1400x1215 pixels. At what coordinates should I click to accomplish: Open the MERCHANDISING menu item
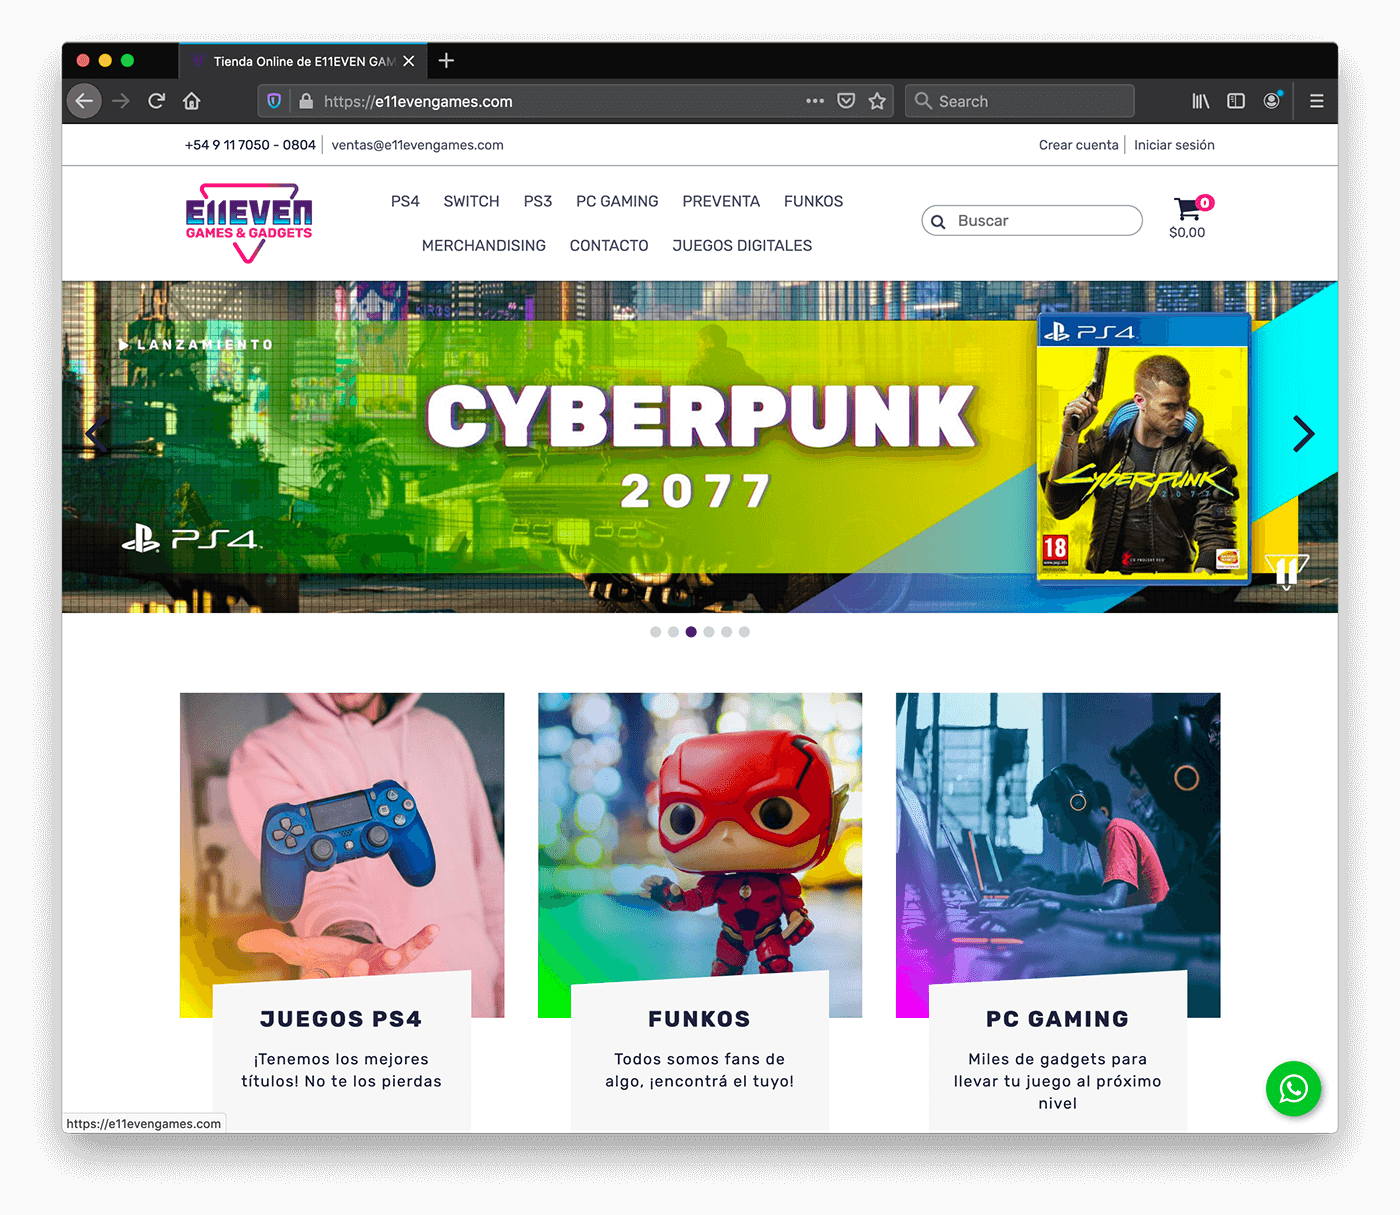point(484,245)
